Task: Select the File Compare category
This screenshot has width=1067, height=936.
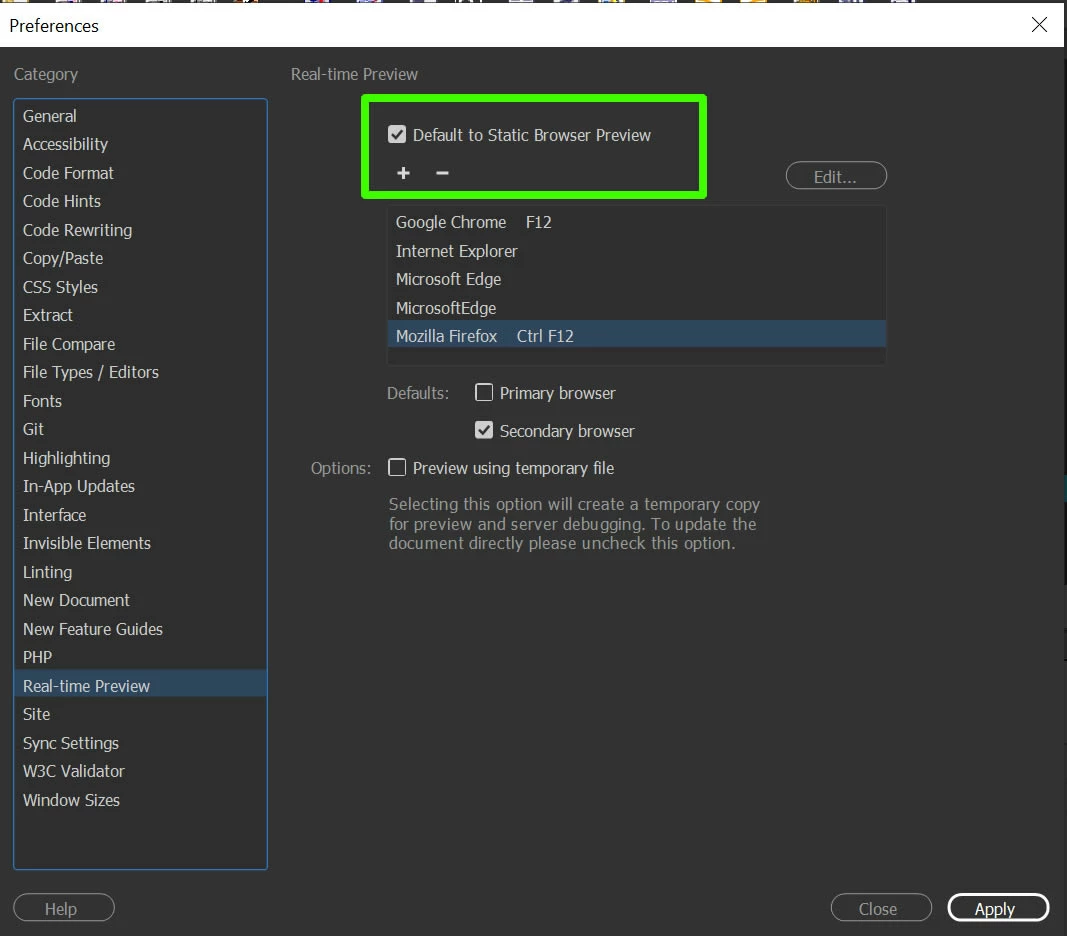Action: click(140, 344)
